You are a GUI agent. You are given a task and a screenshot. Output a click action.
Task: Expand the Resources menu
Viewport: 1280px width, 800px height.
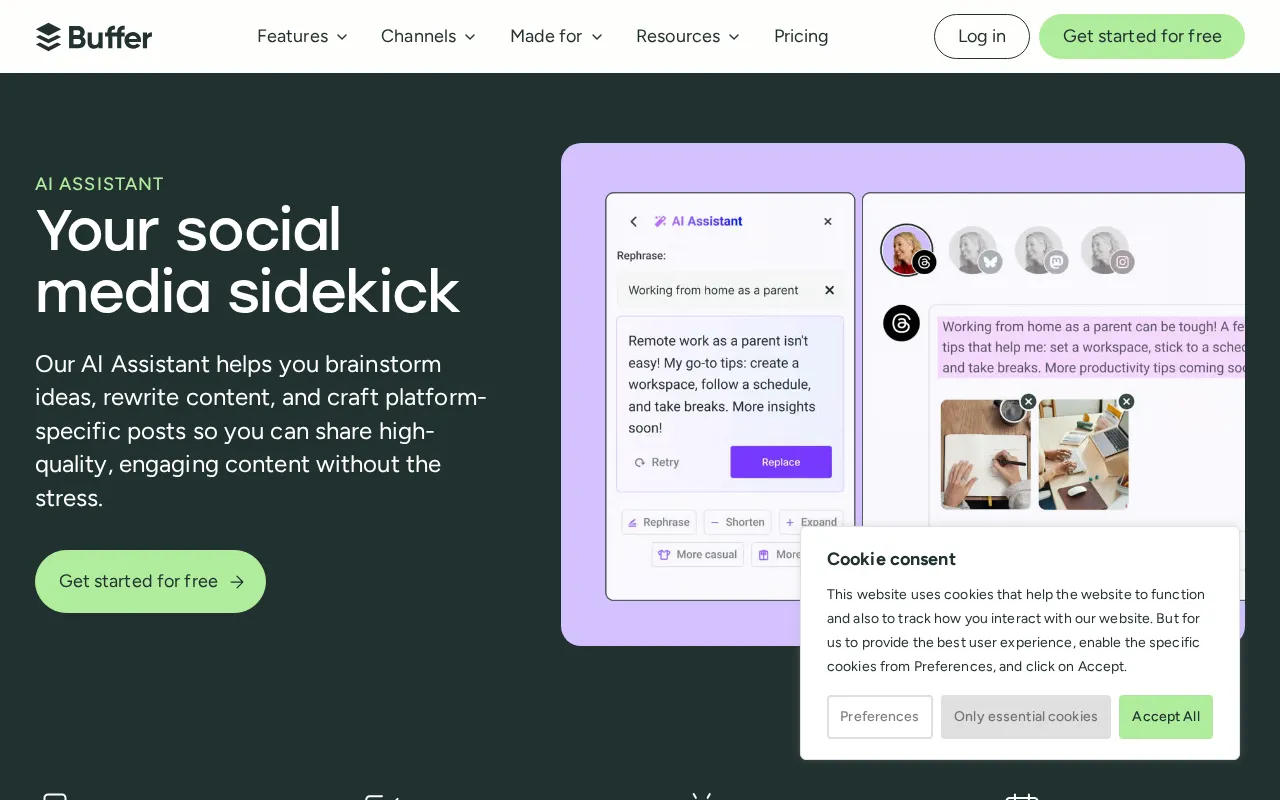click(688, 36)
